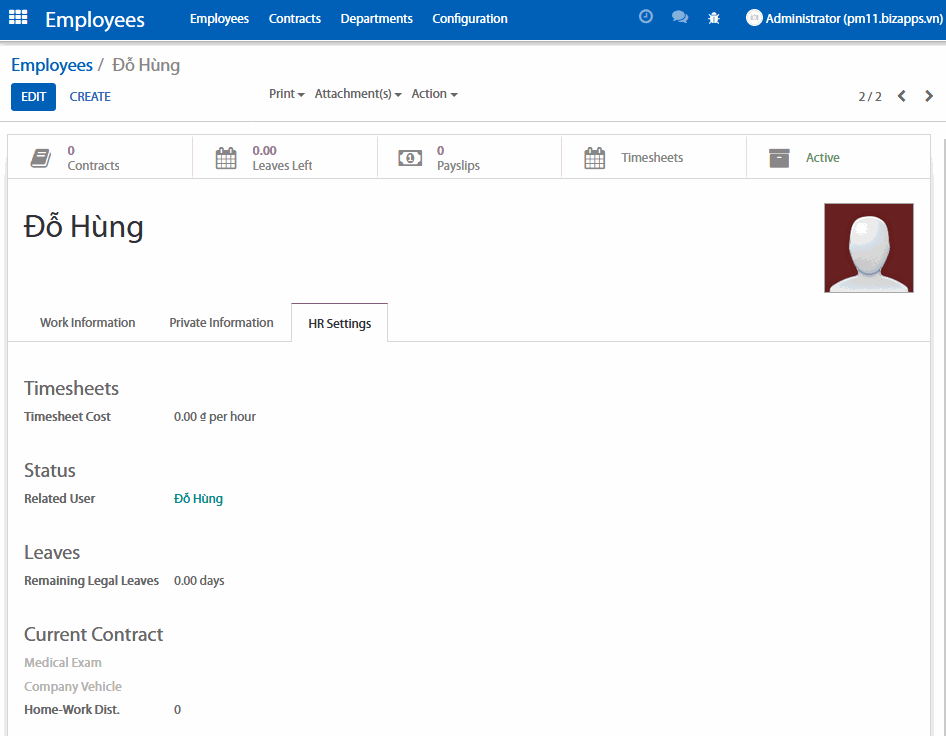This screenshot has height=736, width=946.
Task: Expand the Attachment(s) dropdown
Action: [x=358, y=94]
